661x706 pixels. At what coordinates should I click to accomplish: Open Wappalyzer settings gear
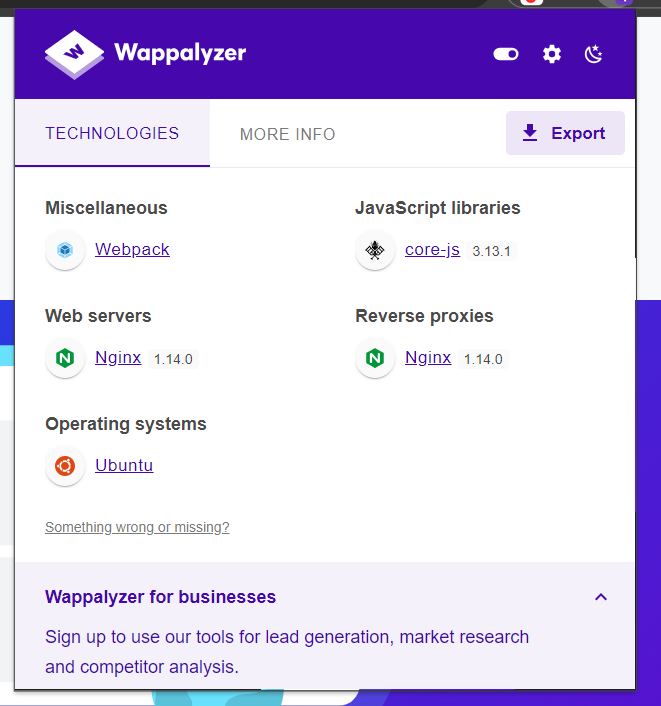(552, 54)
